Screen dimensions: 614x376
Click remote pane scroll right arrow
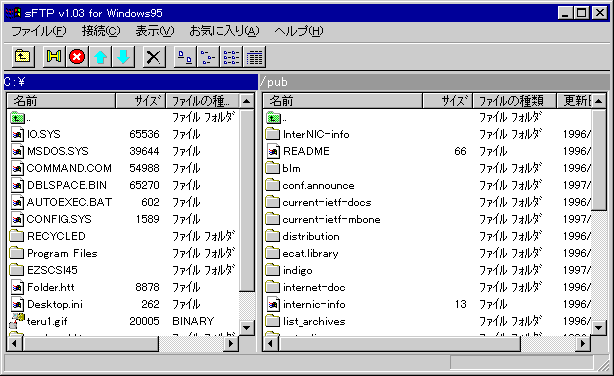click(583, 344)
